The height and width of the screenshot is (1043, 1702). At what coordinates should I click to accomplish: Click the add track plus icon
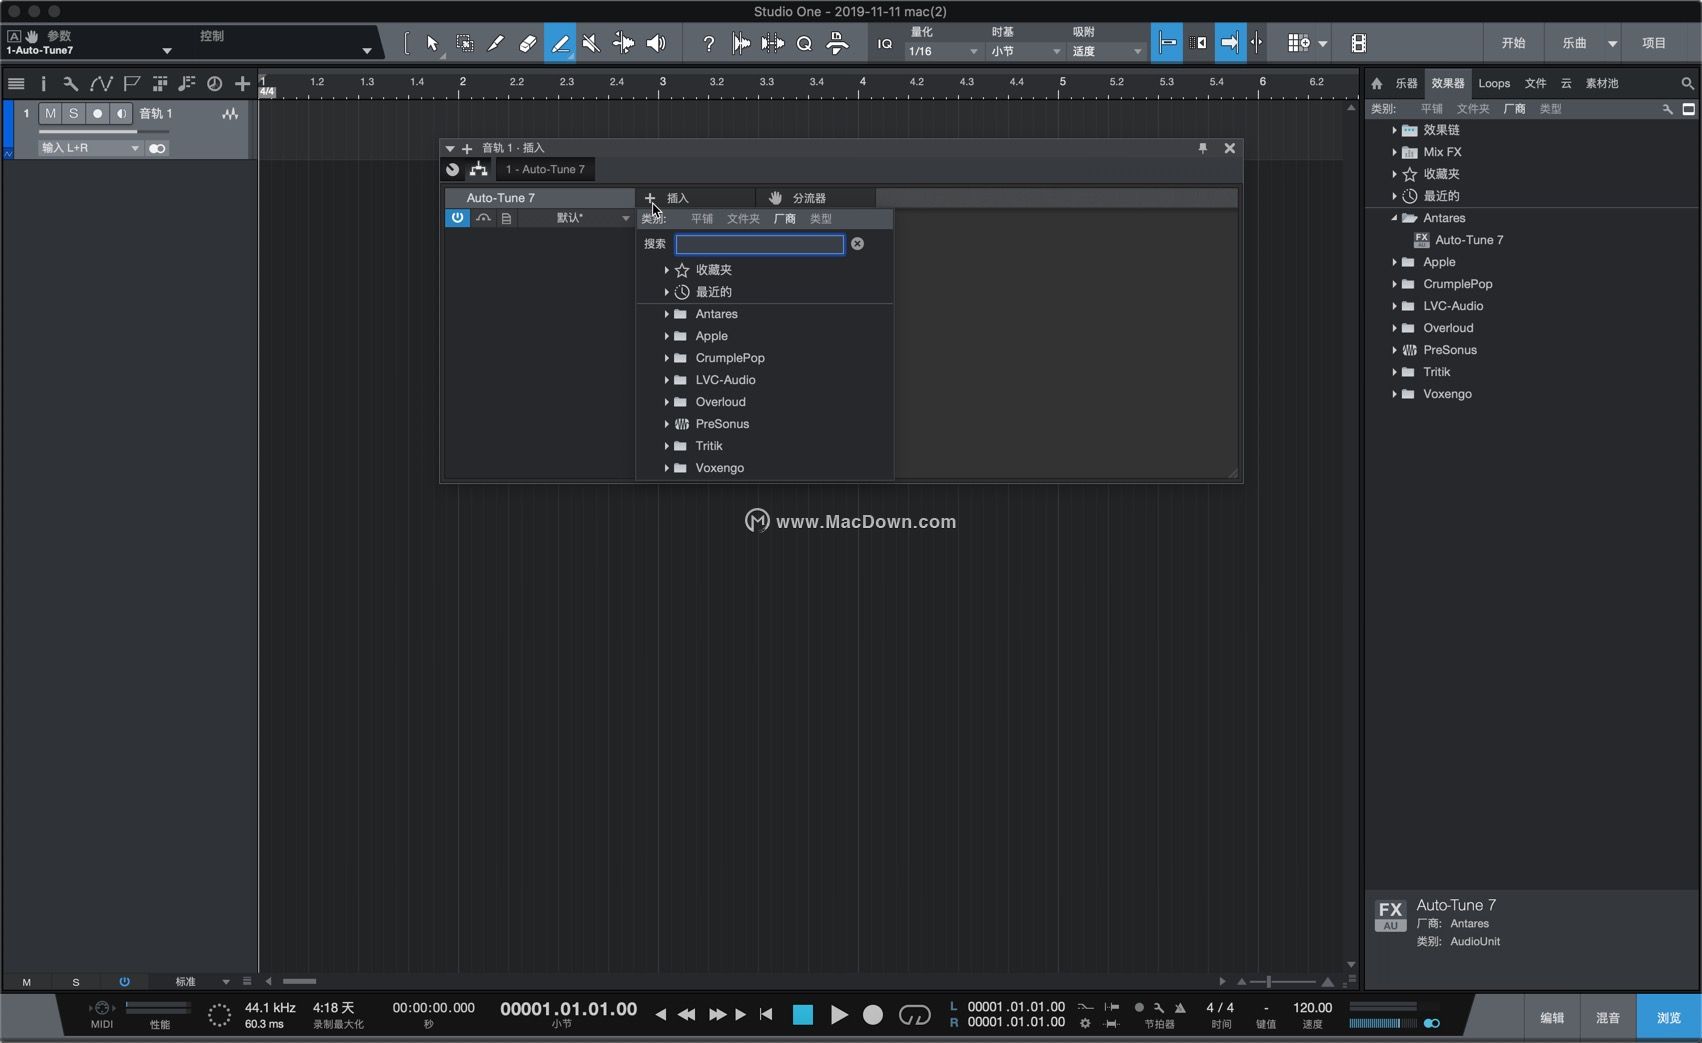(242, 84)
